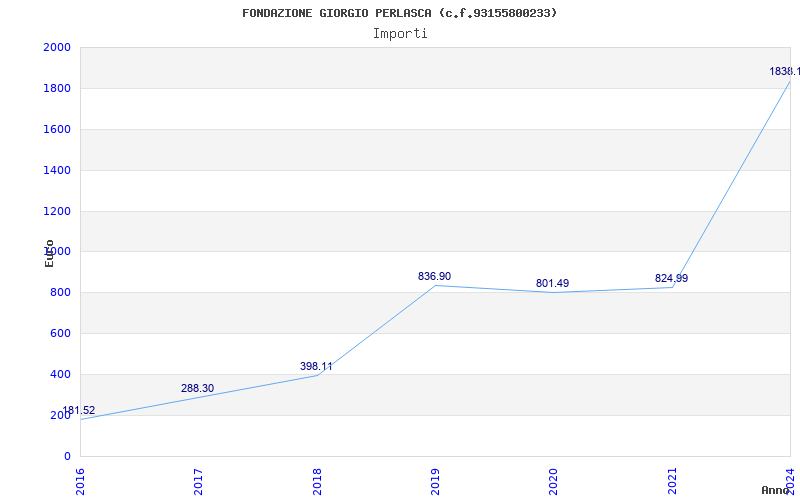Click the Euro y-axis title
Viewport: 800px width, 500px height.
pos(49,253)
